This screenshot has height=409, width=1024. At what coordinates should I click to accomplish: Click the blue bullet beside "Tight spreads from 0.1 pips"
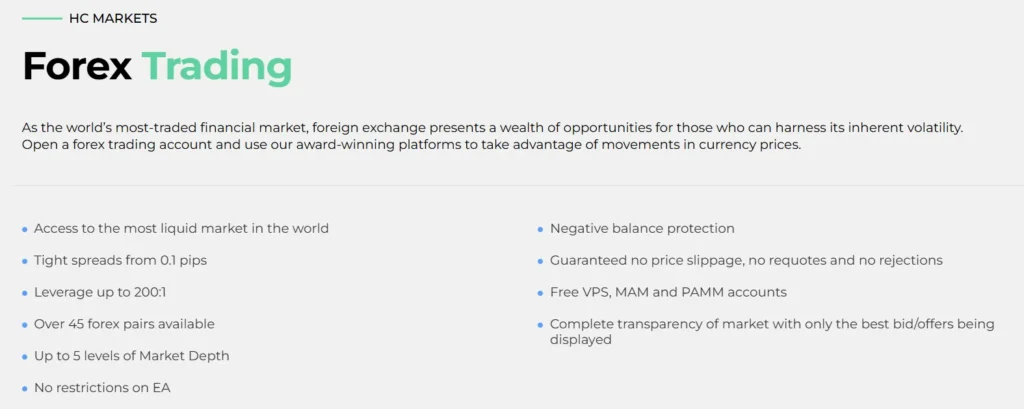(x=25, y=262)
